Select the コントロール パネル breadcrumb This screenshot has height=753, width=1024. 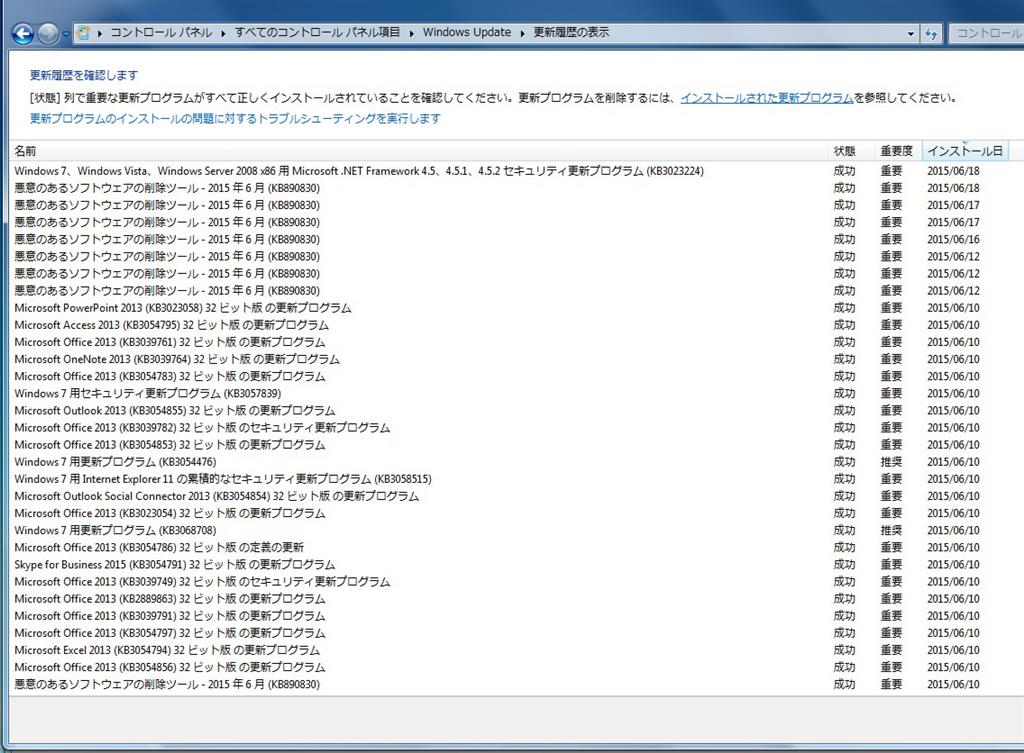(x=161, y=32)
